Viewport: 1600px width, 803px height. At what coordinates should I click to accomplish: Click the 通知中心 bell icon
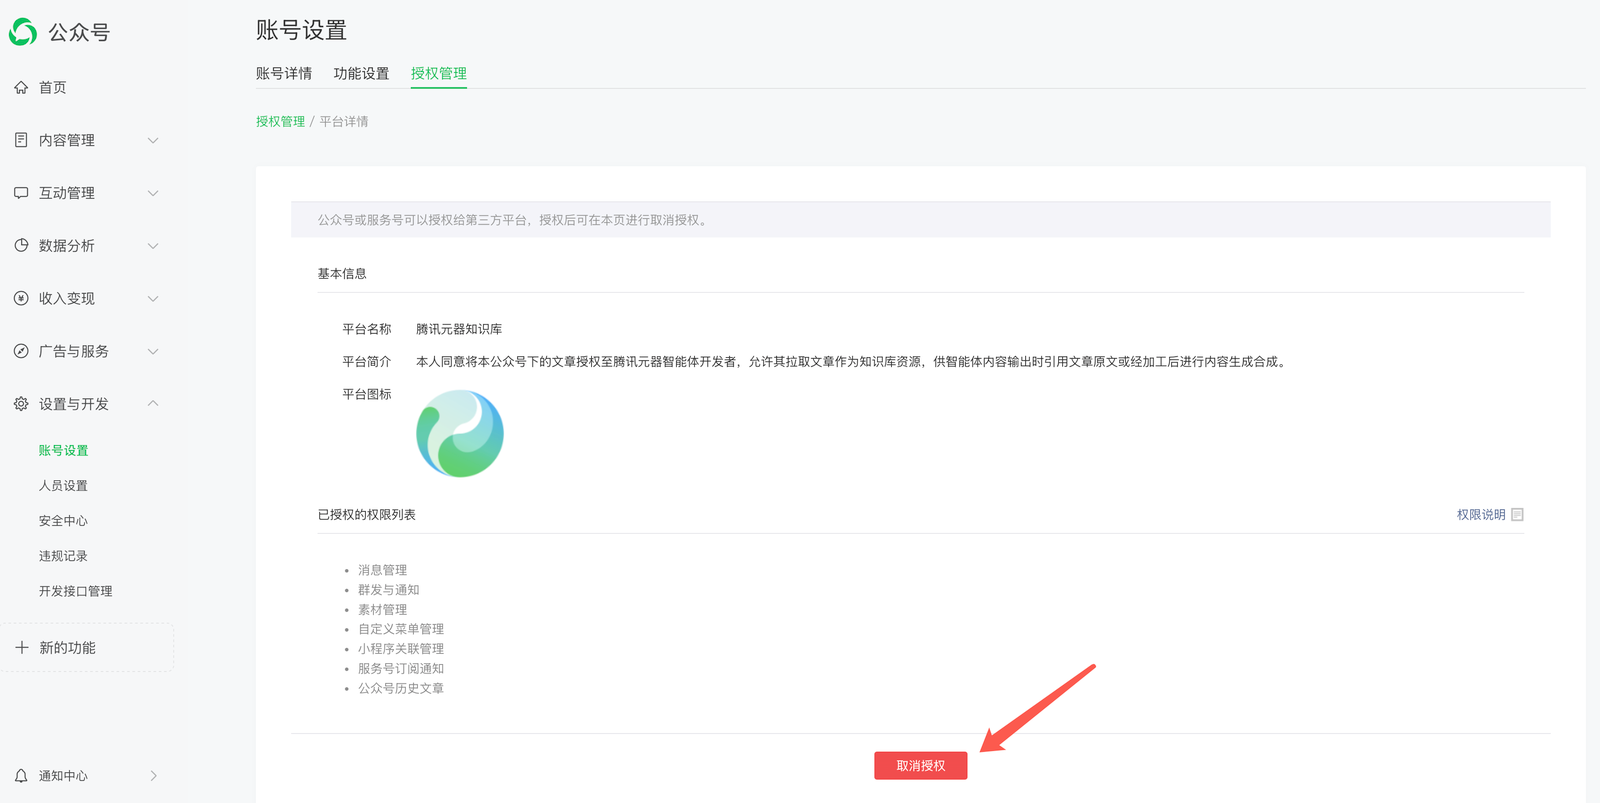tap(21, 776)
